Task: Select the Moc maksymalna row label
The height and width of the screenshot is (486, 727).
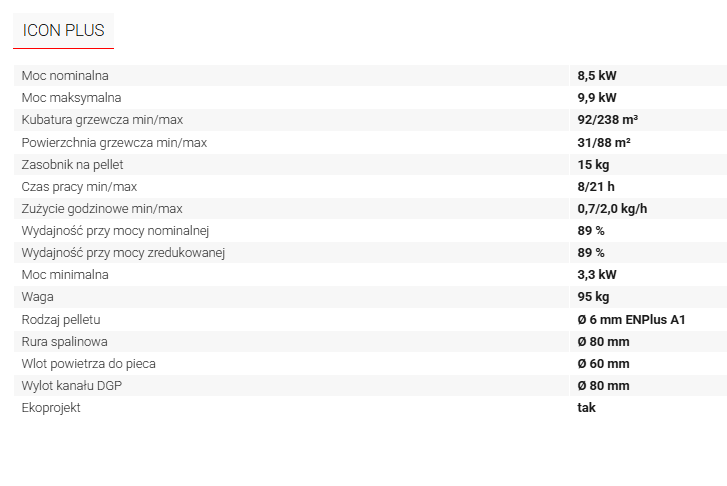Action: point(71,98)
